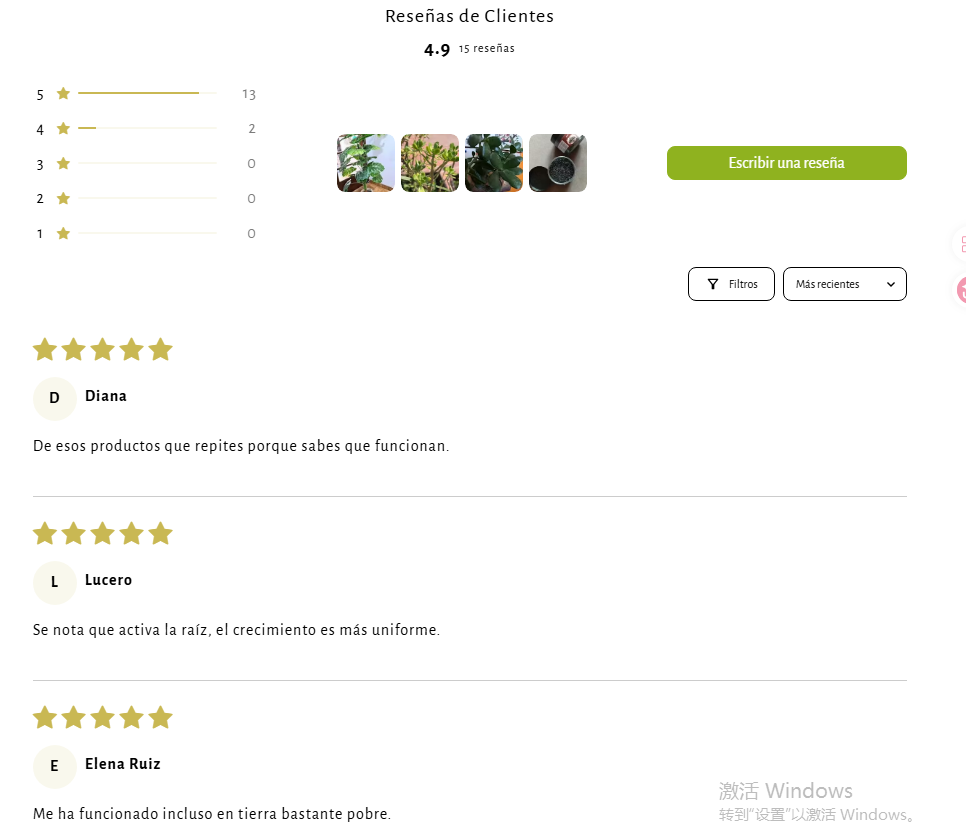Click the star icon in the 5-star row

63,94
